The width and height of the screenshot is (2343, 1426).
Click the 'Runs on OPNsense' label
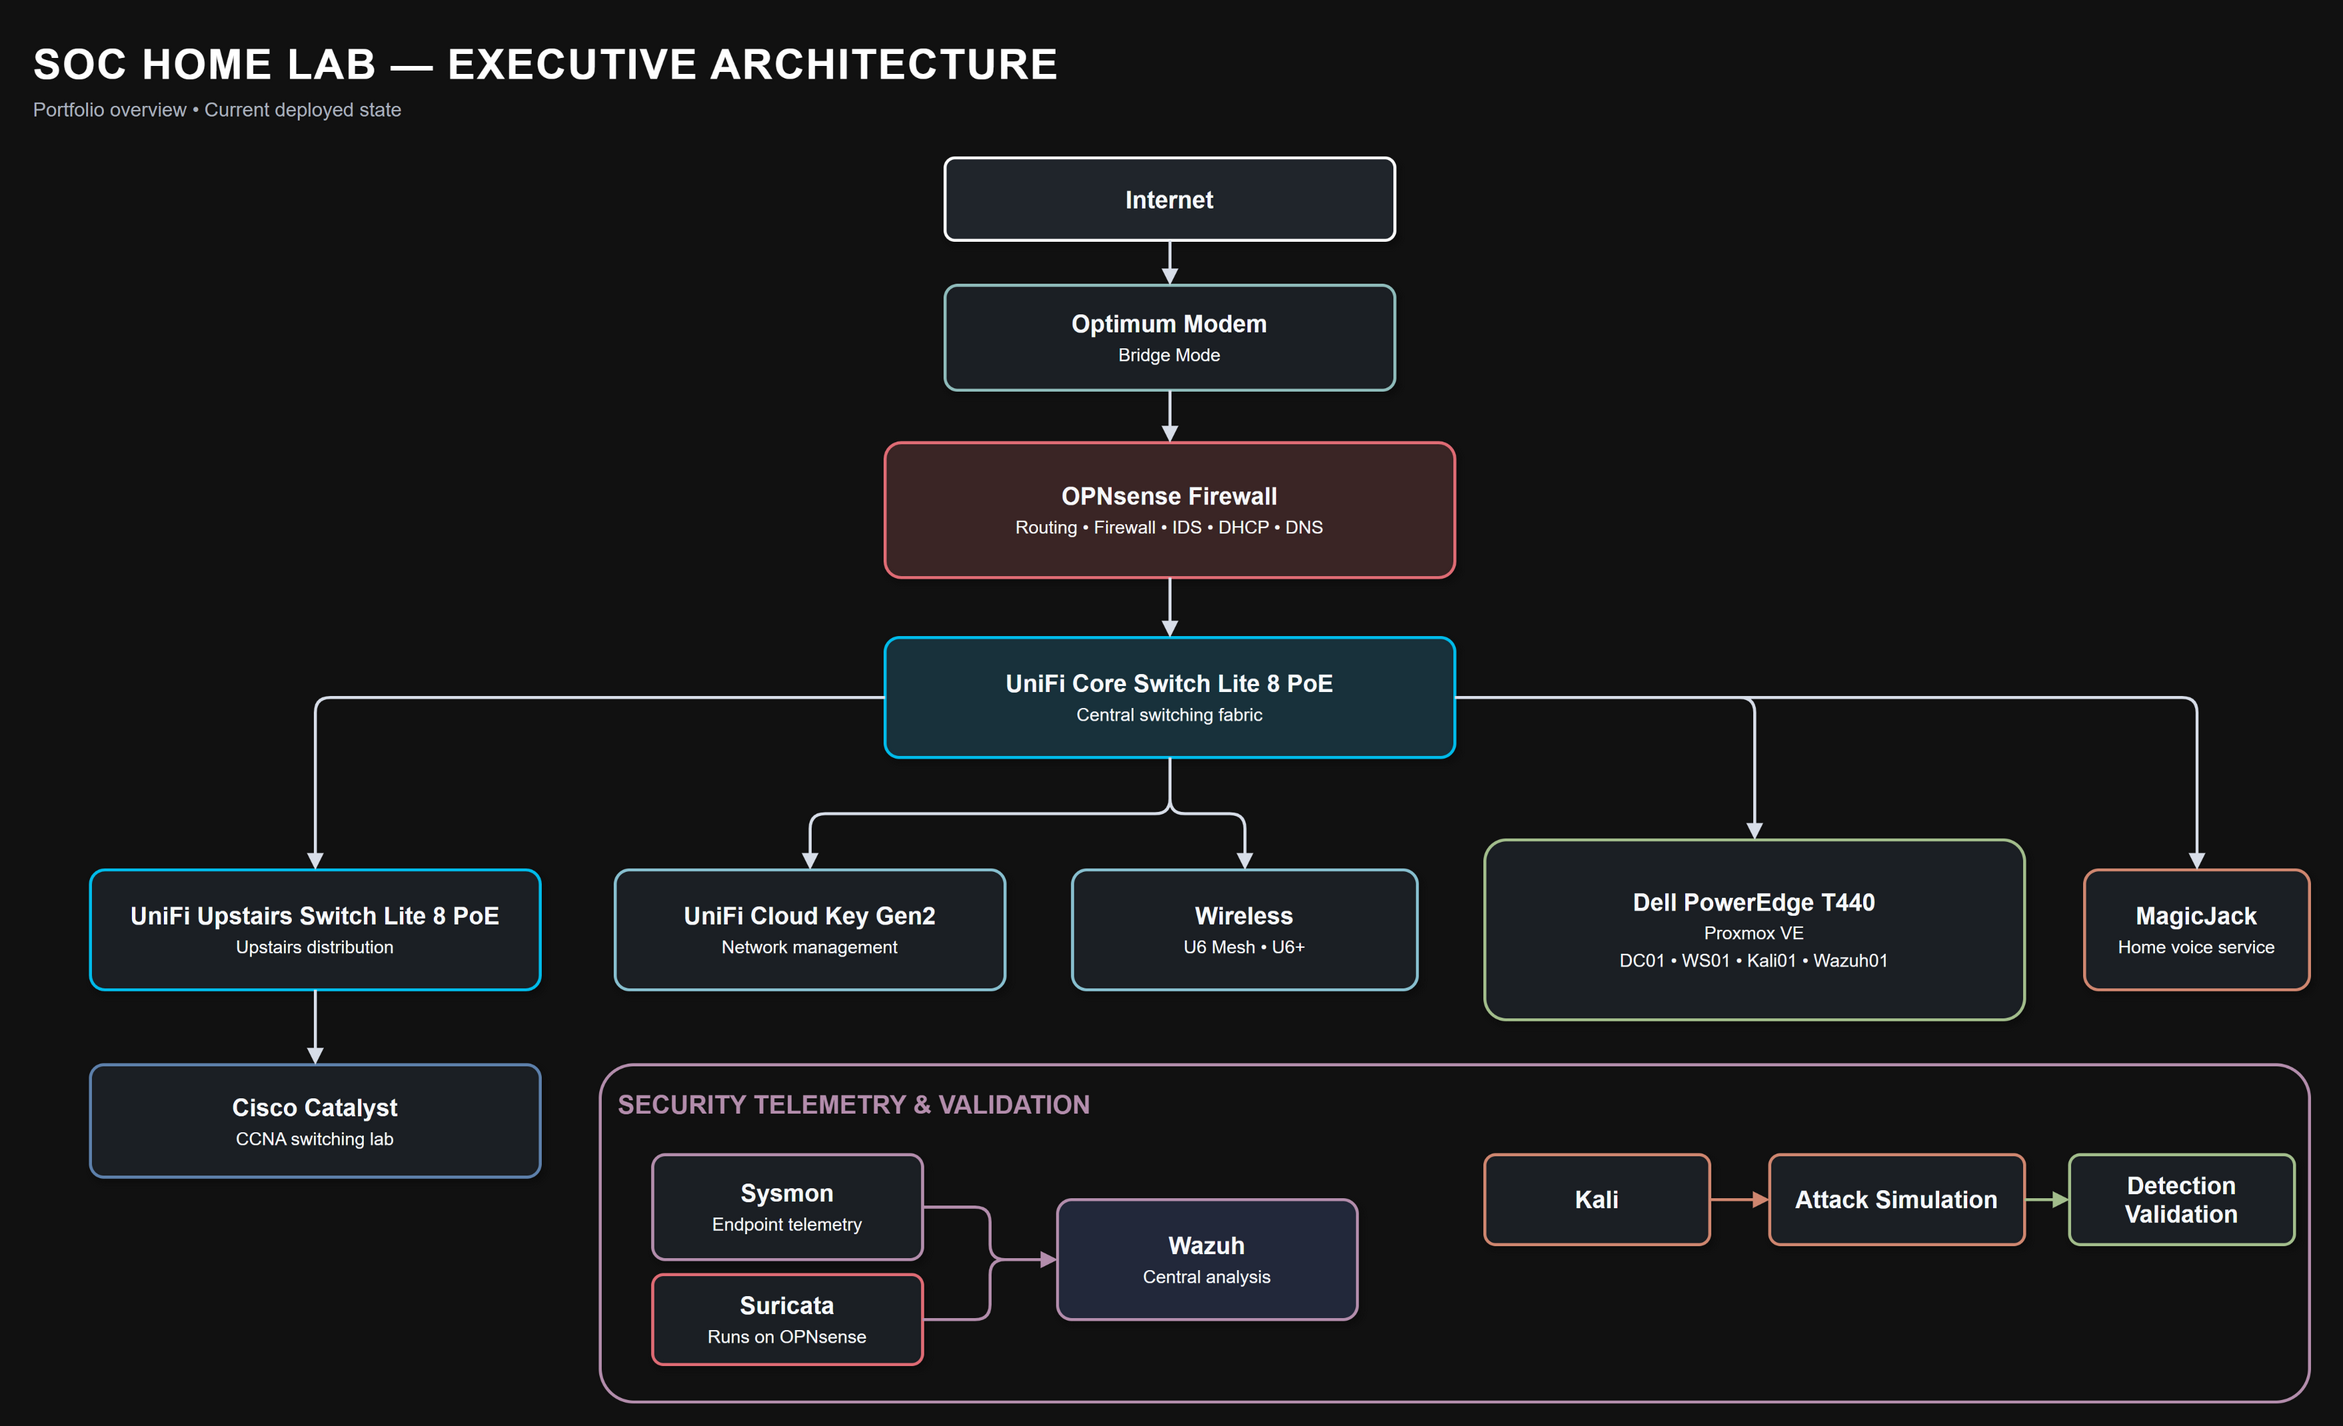click(x=787, y=1337)
